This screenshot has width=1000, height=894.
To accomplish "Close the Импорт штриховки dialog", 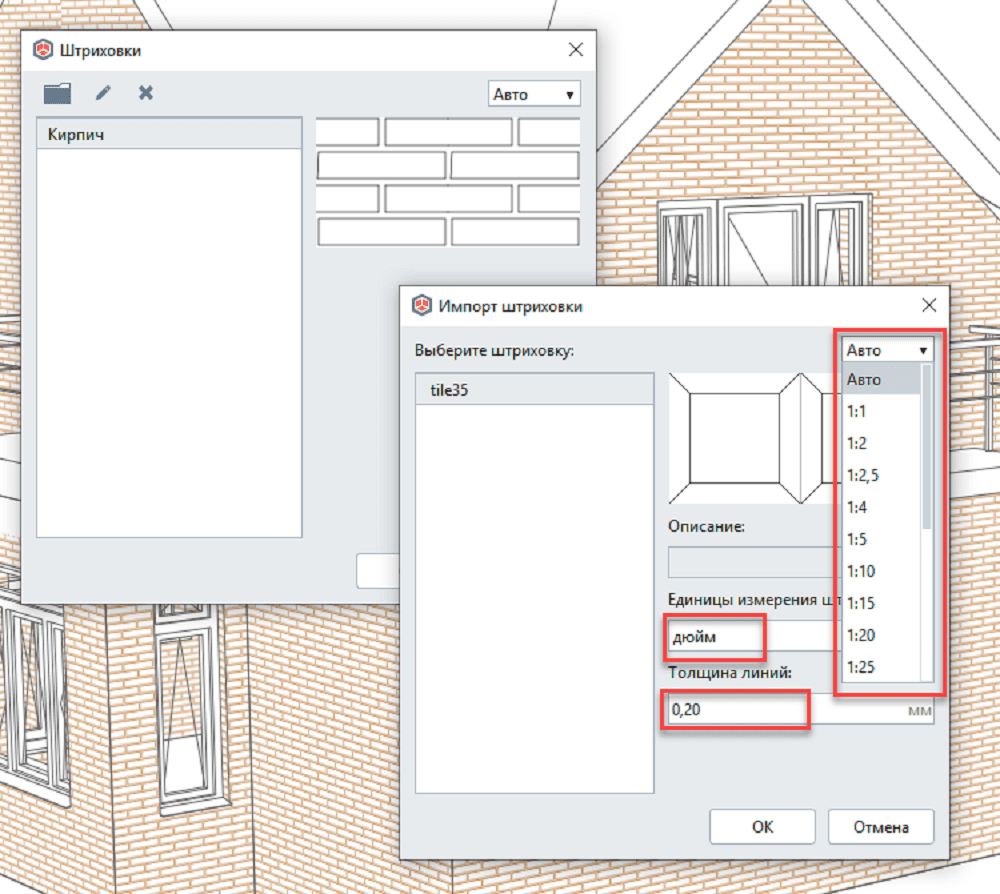I will coord(928,306).
